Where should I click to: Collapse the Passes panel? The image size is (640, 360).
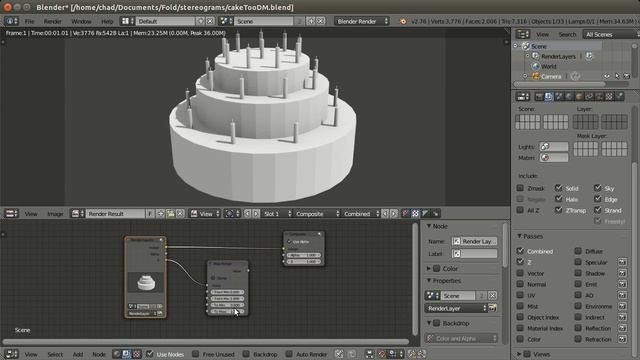click(x=520, y=236)
